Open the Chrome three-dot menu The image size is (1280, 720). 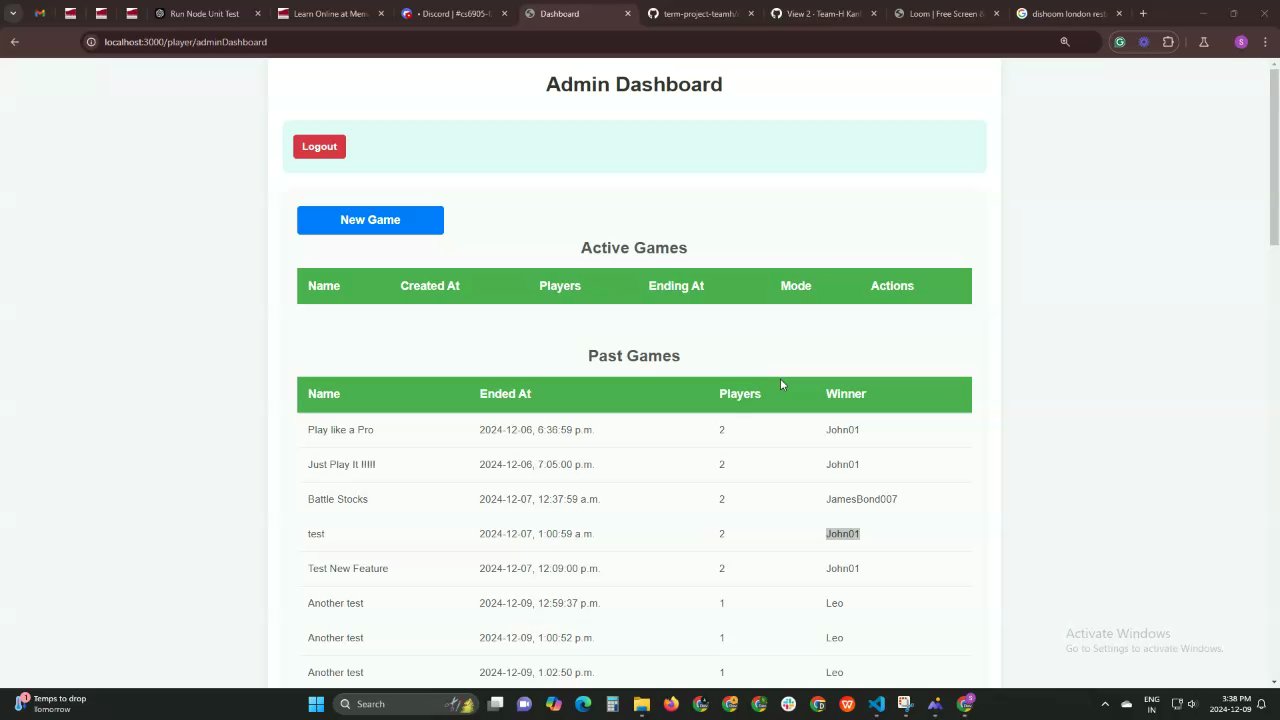tap(1266, 42)
